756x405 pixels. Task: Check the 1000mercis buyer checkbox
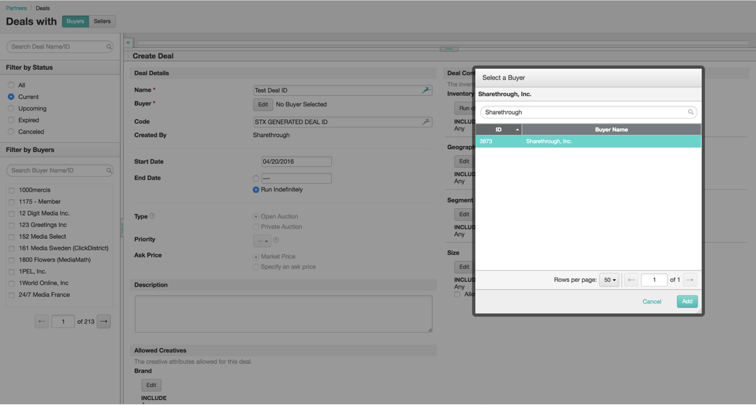click(x=12, y=190)
